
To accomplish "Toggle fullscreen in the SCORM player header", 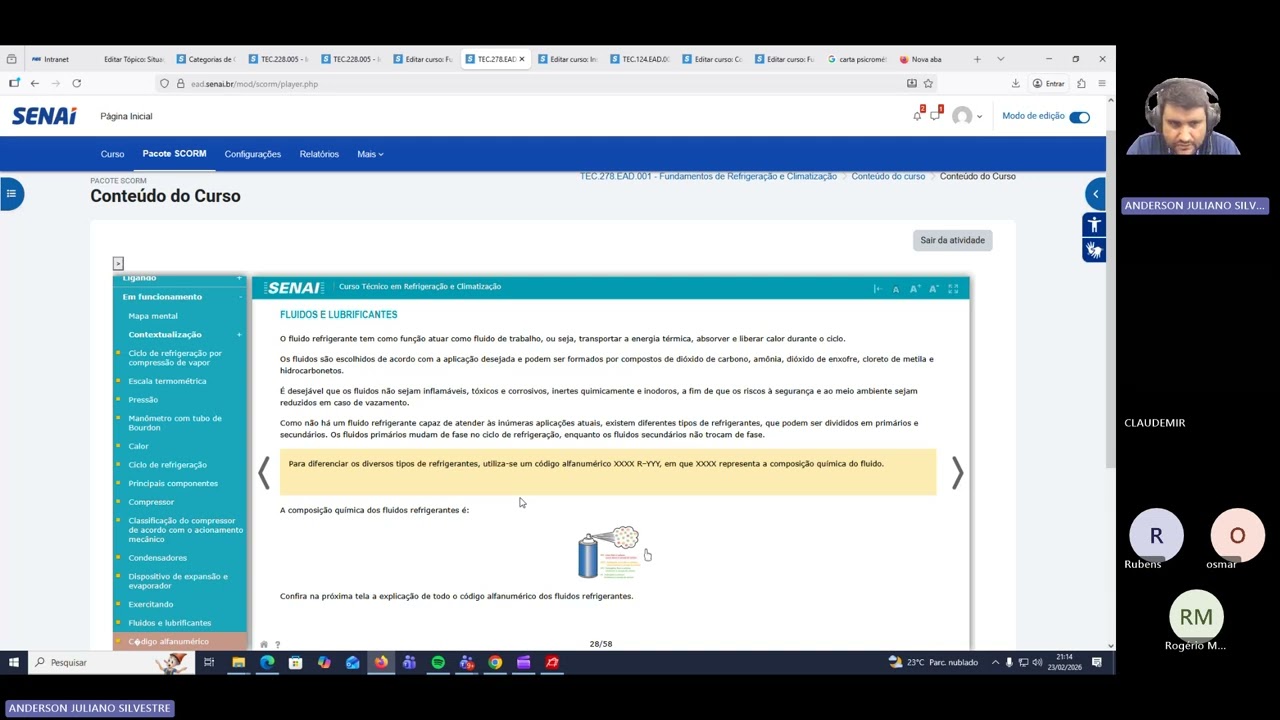I will pos(953,289).
